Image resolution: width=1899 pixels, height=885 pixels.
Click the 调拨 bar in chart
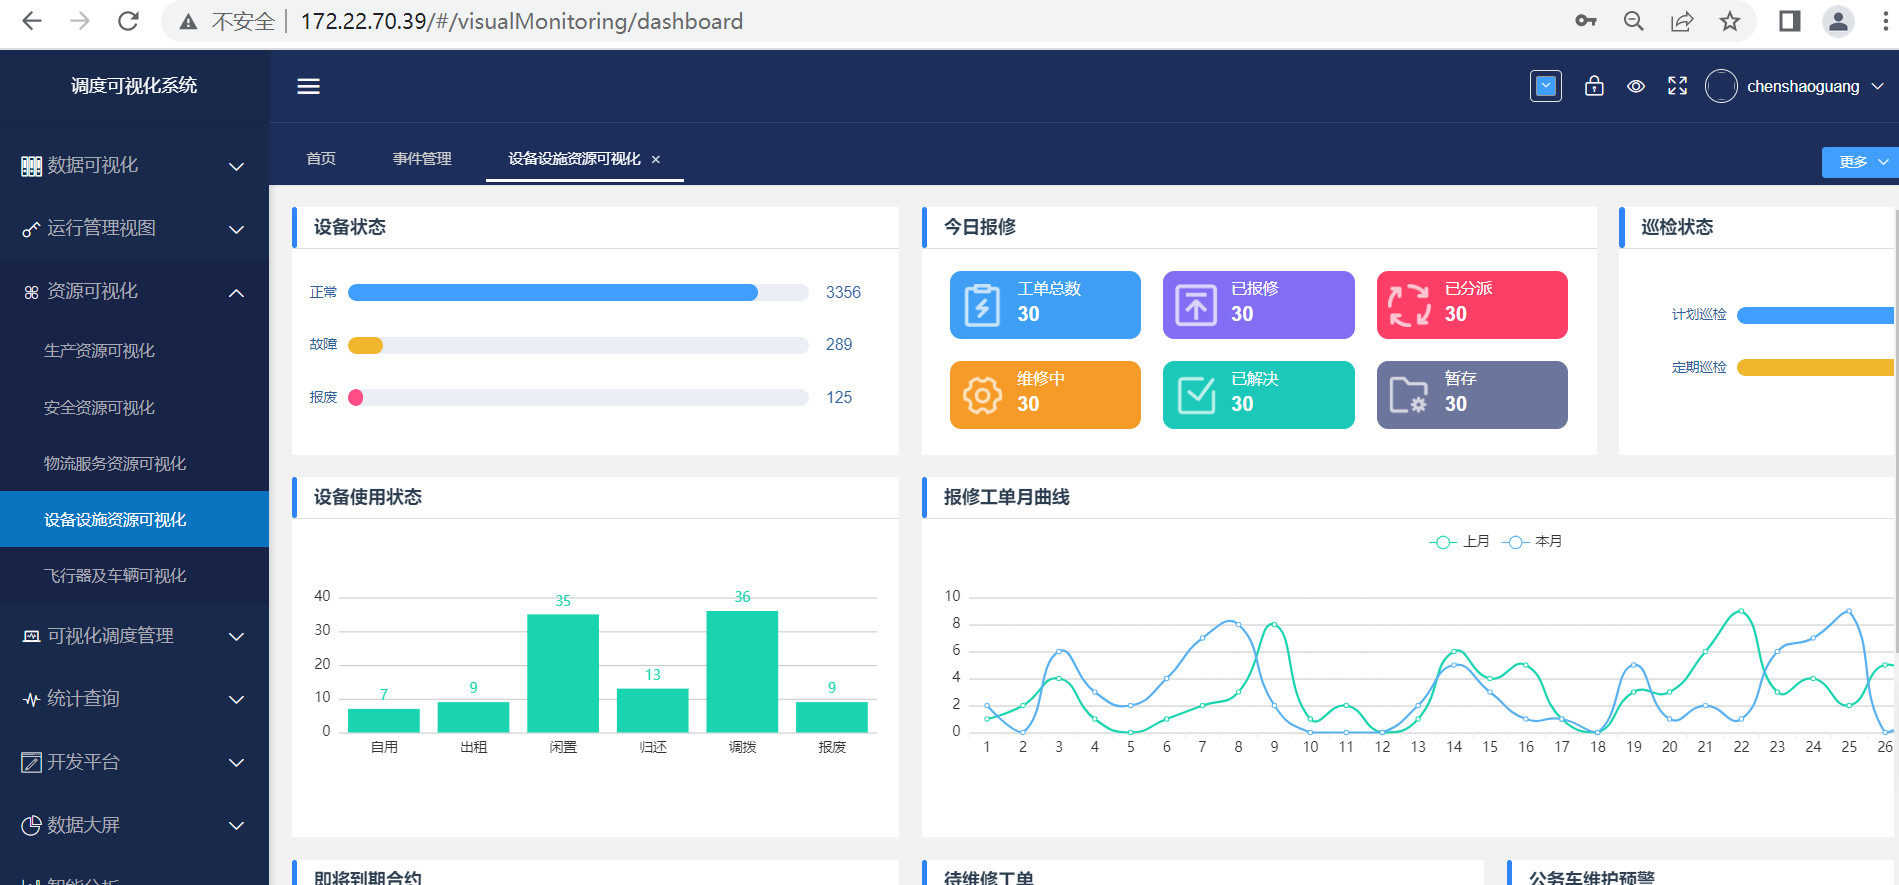(x=742, y=671)
